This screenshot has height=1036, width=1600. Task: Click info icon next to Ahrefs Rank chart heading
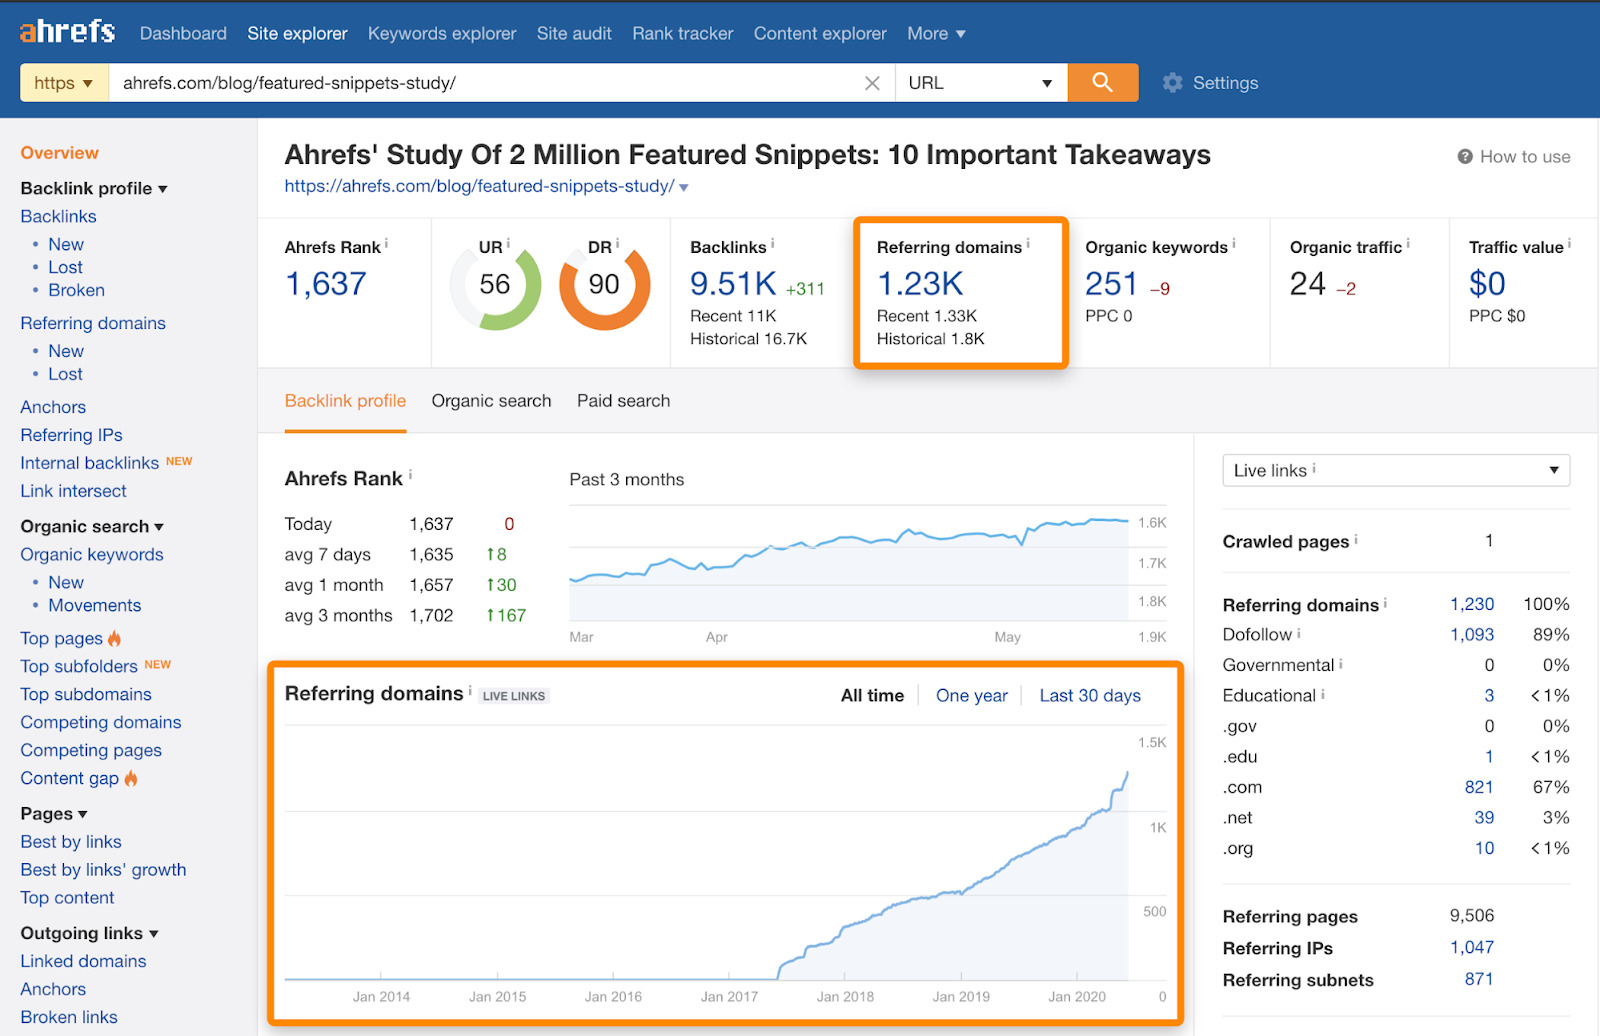click(410, 475)
